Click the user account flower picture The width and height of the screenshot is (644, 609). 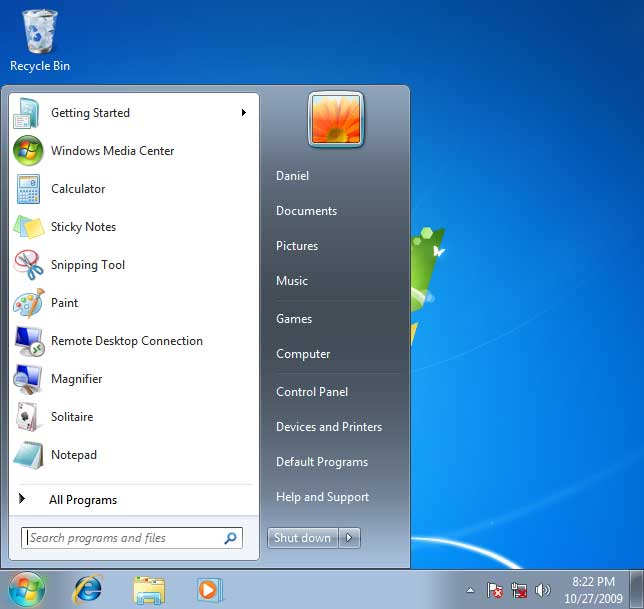click(336, 119)
